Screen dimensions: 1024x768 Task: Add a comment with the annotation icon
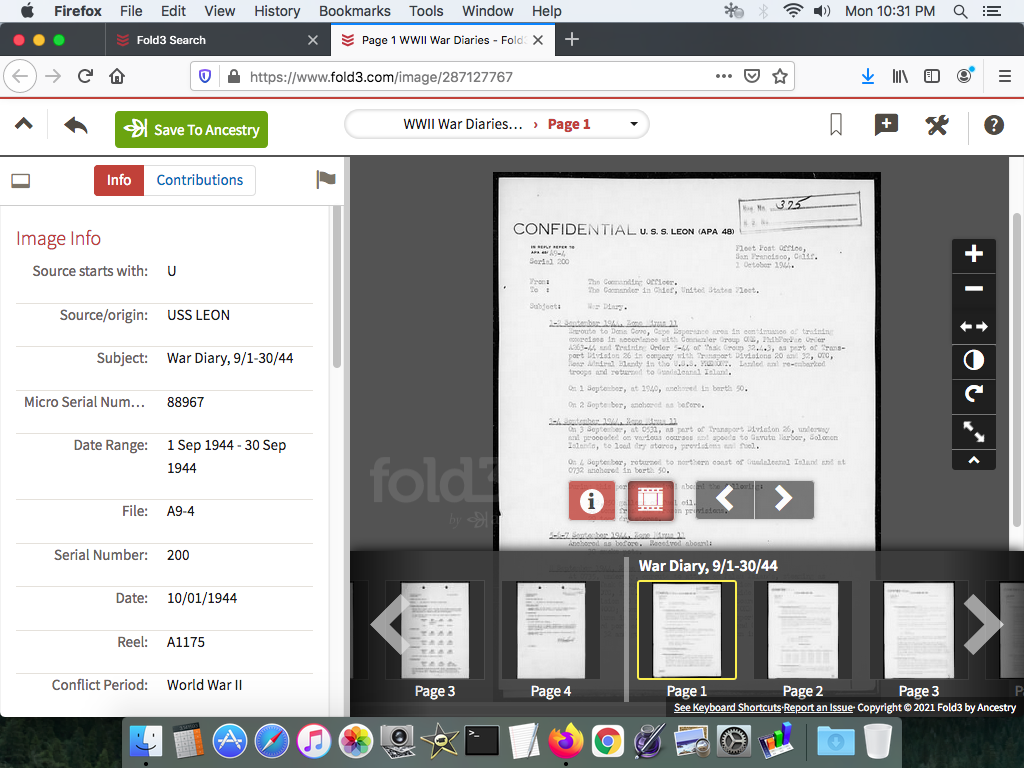coord(886,125)
